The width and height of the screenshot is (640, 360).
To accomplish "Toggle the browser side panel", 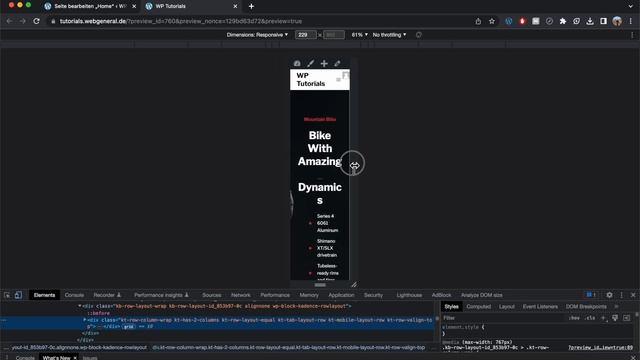I will (603, 21).
